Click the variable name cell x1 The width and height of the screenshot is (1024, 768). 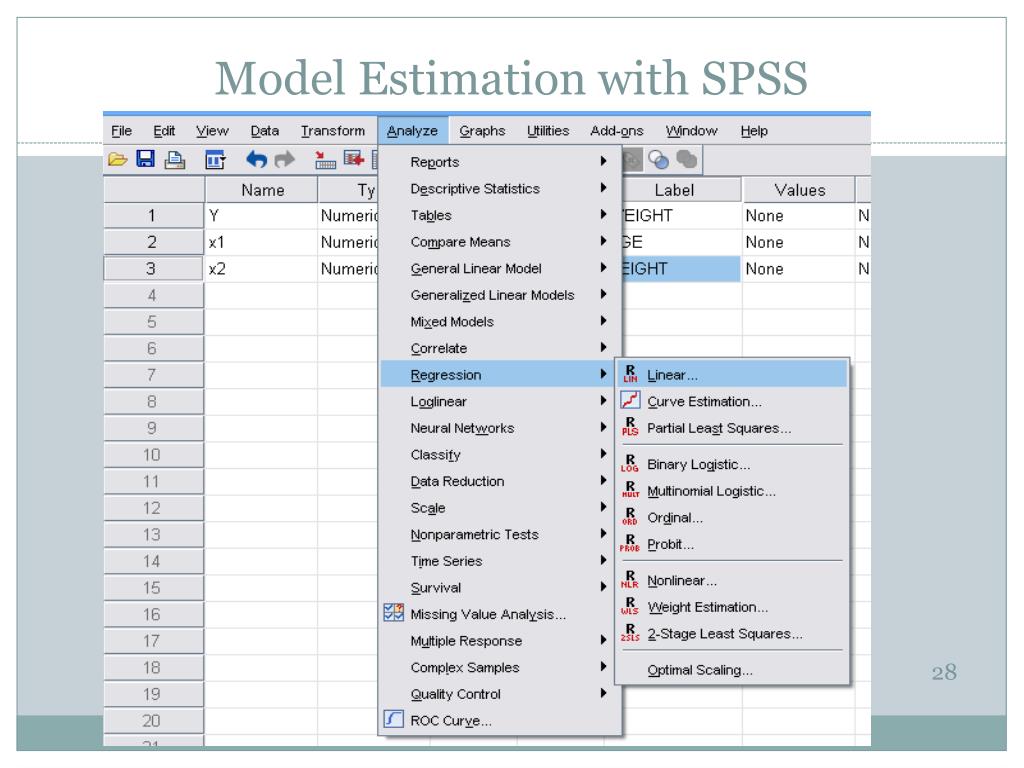pyautogui.click(x=261, y=242)
